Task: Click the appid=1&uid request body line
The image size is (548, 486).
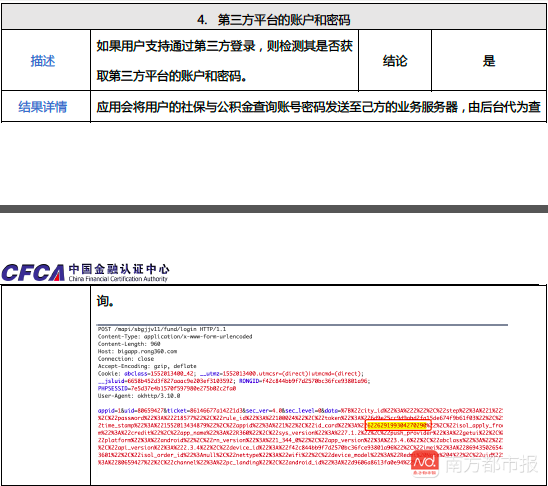Action: tap(300, 411)
